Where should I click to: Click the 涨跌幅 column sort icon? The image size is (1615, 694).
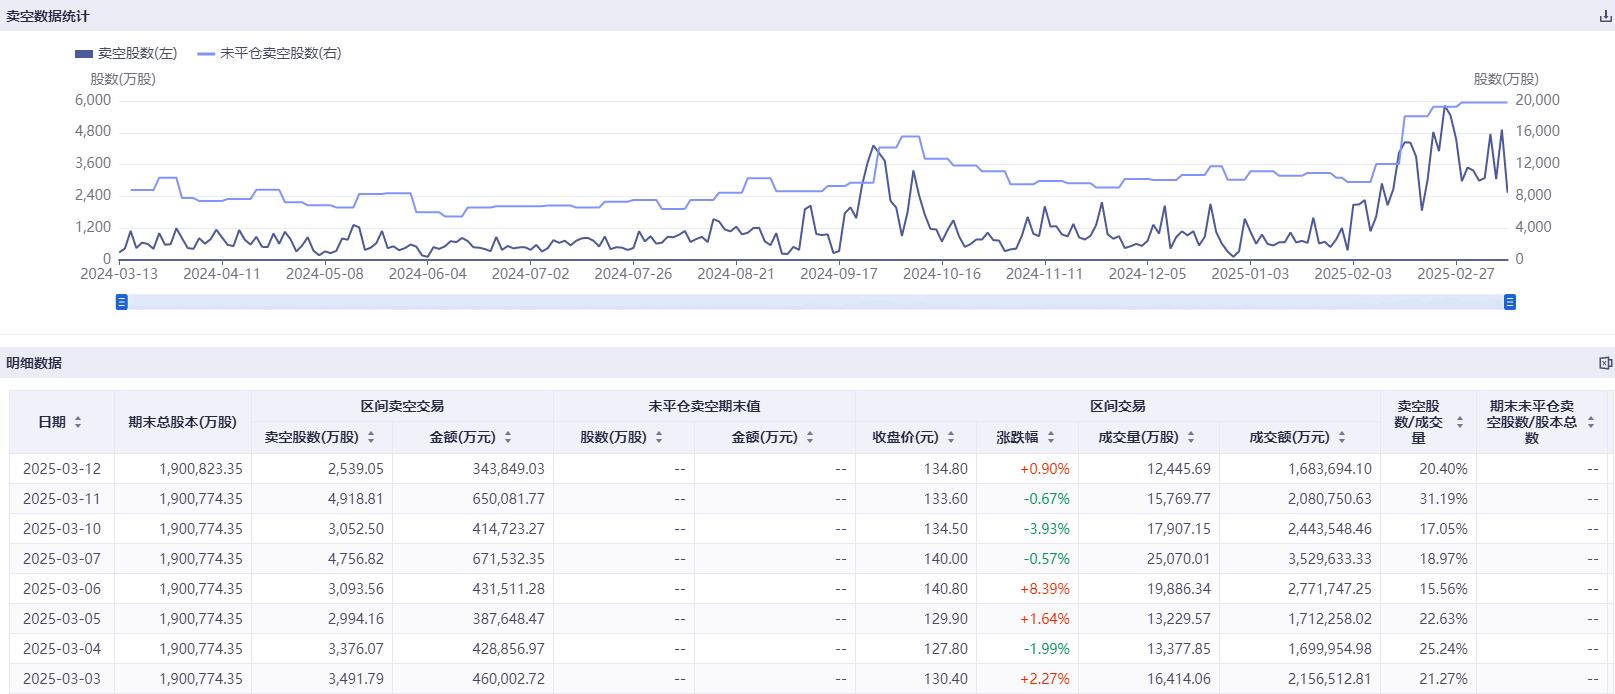pyautogui.click(x=1051, y=437)
